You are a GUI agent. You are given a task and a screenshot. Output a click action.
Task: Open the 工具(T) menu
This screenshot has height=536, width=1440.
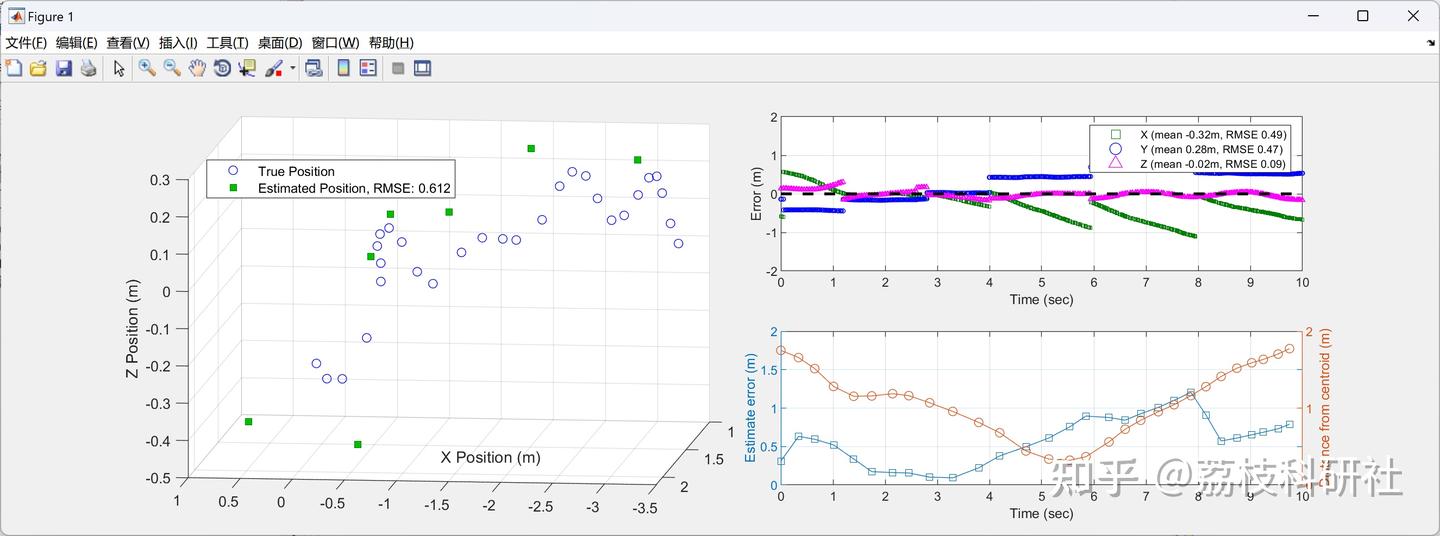227,43
